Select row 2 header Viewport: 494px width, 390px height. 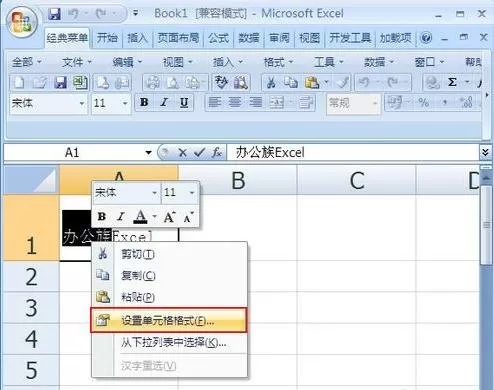tap(31, 277)
